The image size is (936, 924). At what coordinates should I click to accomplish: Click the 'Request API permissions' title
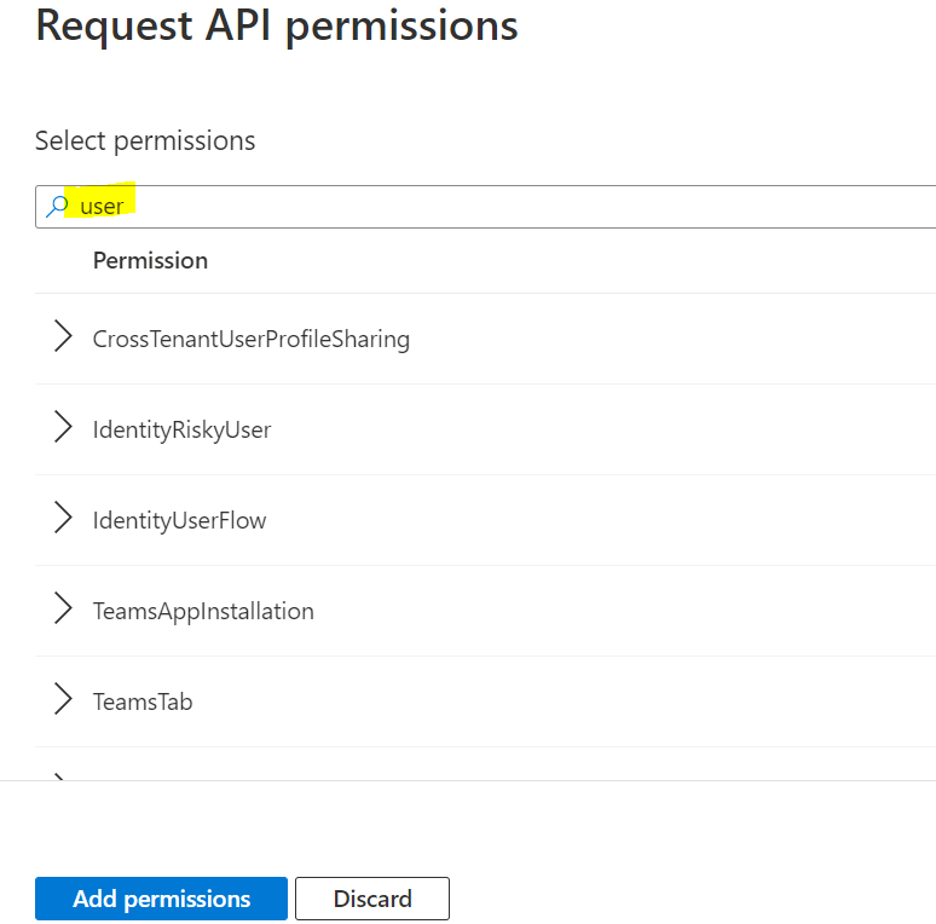276,26
